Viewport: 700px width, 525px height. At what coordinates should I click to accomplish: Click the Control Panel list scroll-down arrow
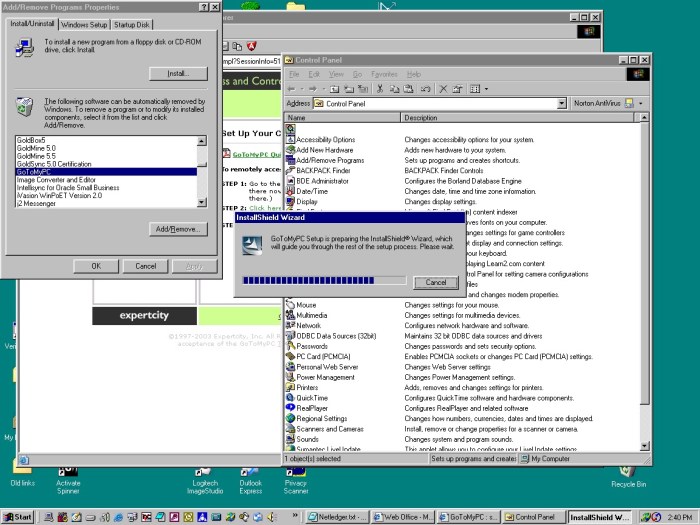644,446
